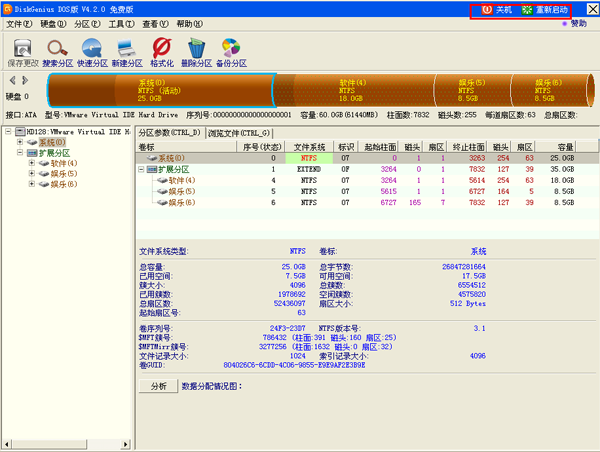The image size is (600, 452).
Task: Click Delete Partition (删除分区) trash icon
Action: (x=196, y=52)
